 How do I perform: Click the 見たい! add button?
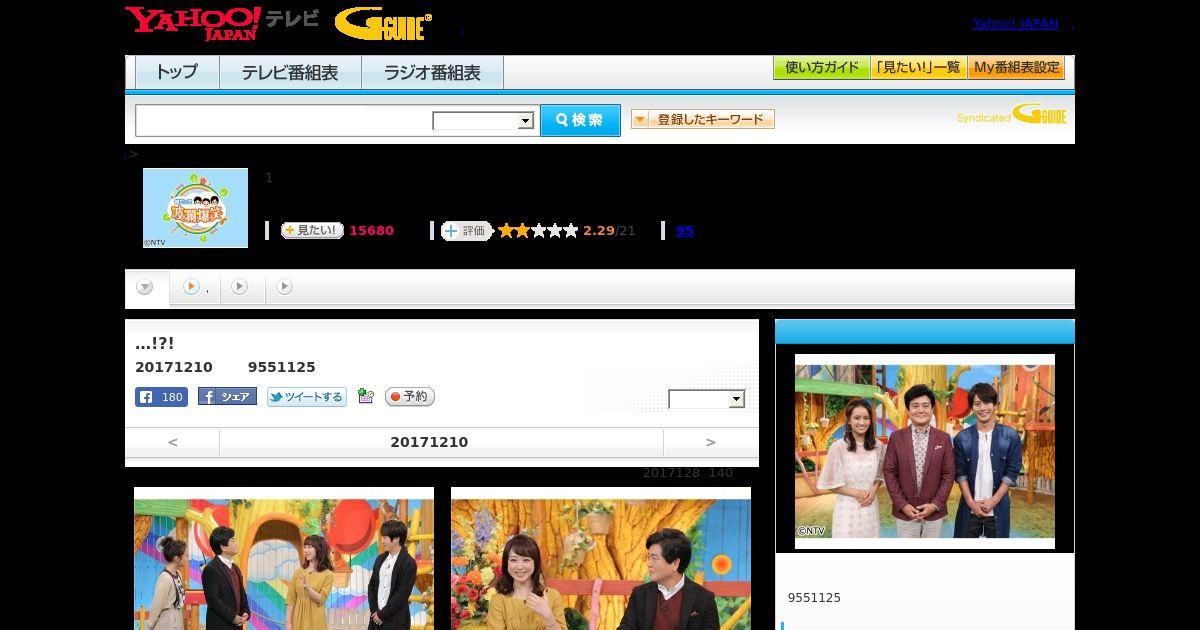[x=312, y=231]
